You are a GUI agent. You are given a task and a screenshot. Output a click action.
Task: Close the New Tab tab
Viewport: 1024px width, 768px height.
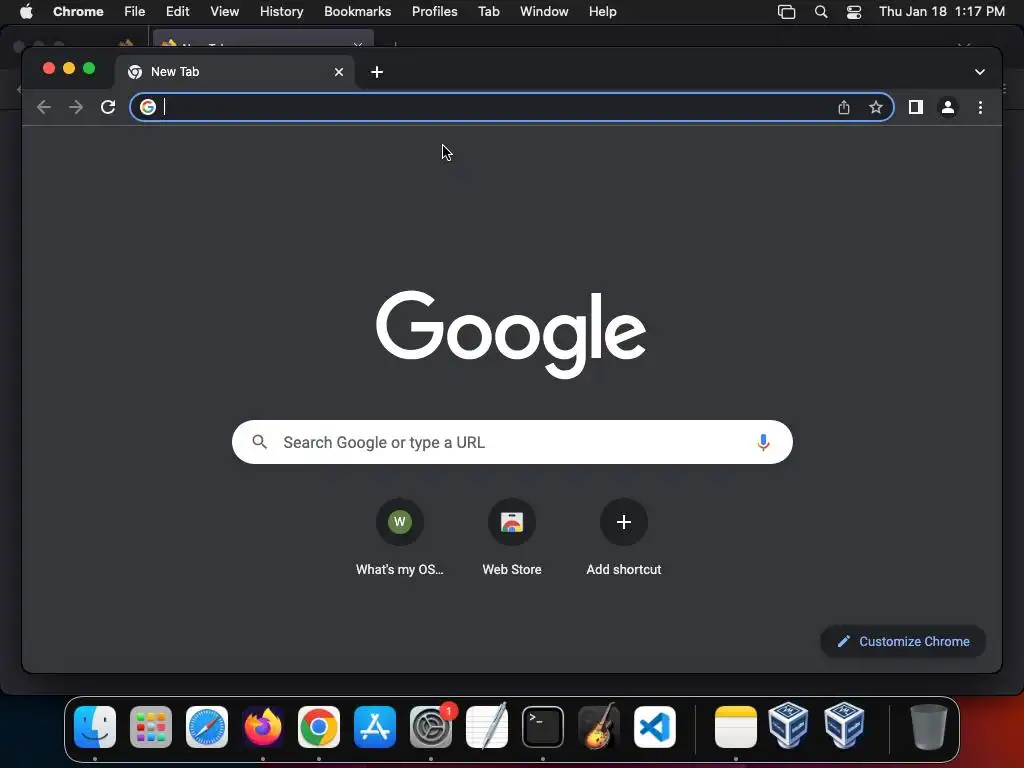pos(338,72)
